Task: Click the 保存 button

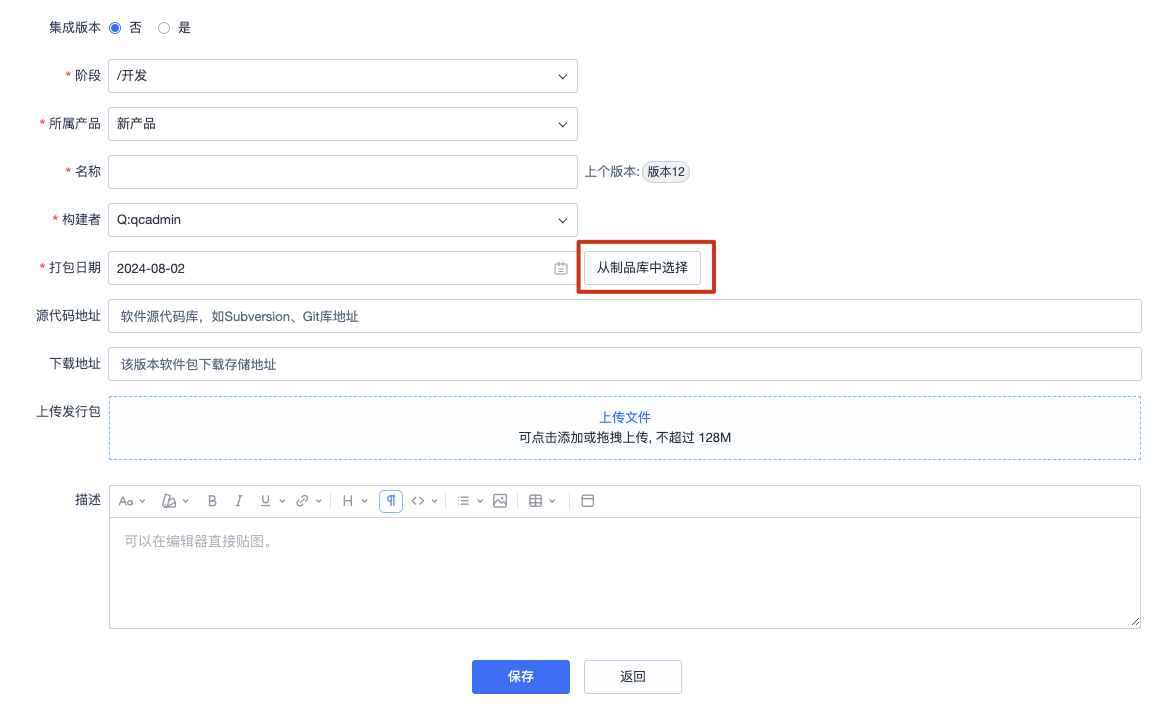Action: [x=521, y=677]
